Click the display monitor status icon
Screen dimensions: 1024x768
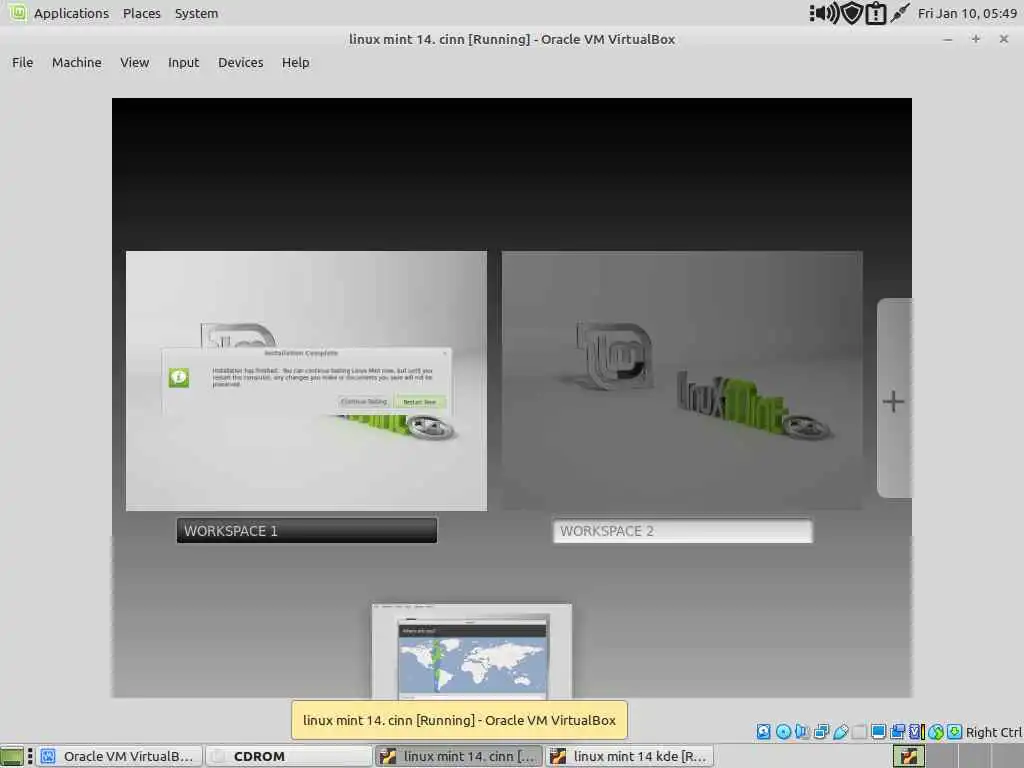click(x=878, y=731)
